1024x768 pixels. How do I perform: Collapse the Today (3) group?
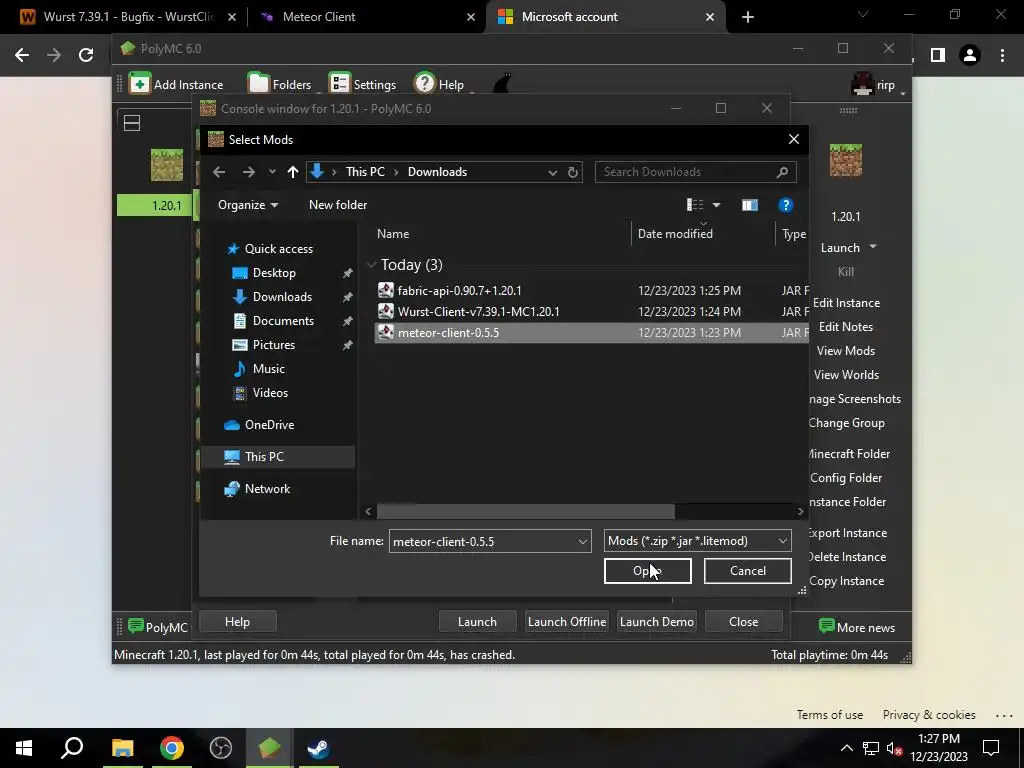pyautogui.click(x=372, y=264)
